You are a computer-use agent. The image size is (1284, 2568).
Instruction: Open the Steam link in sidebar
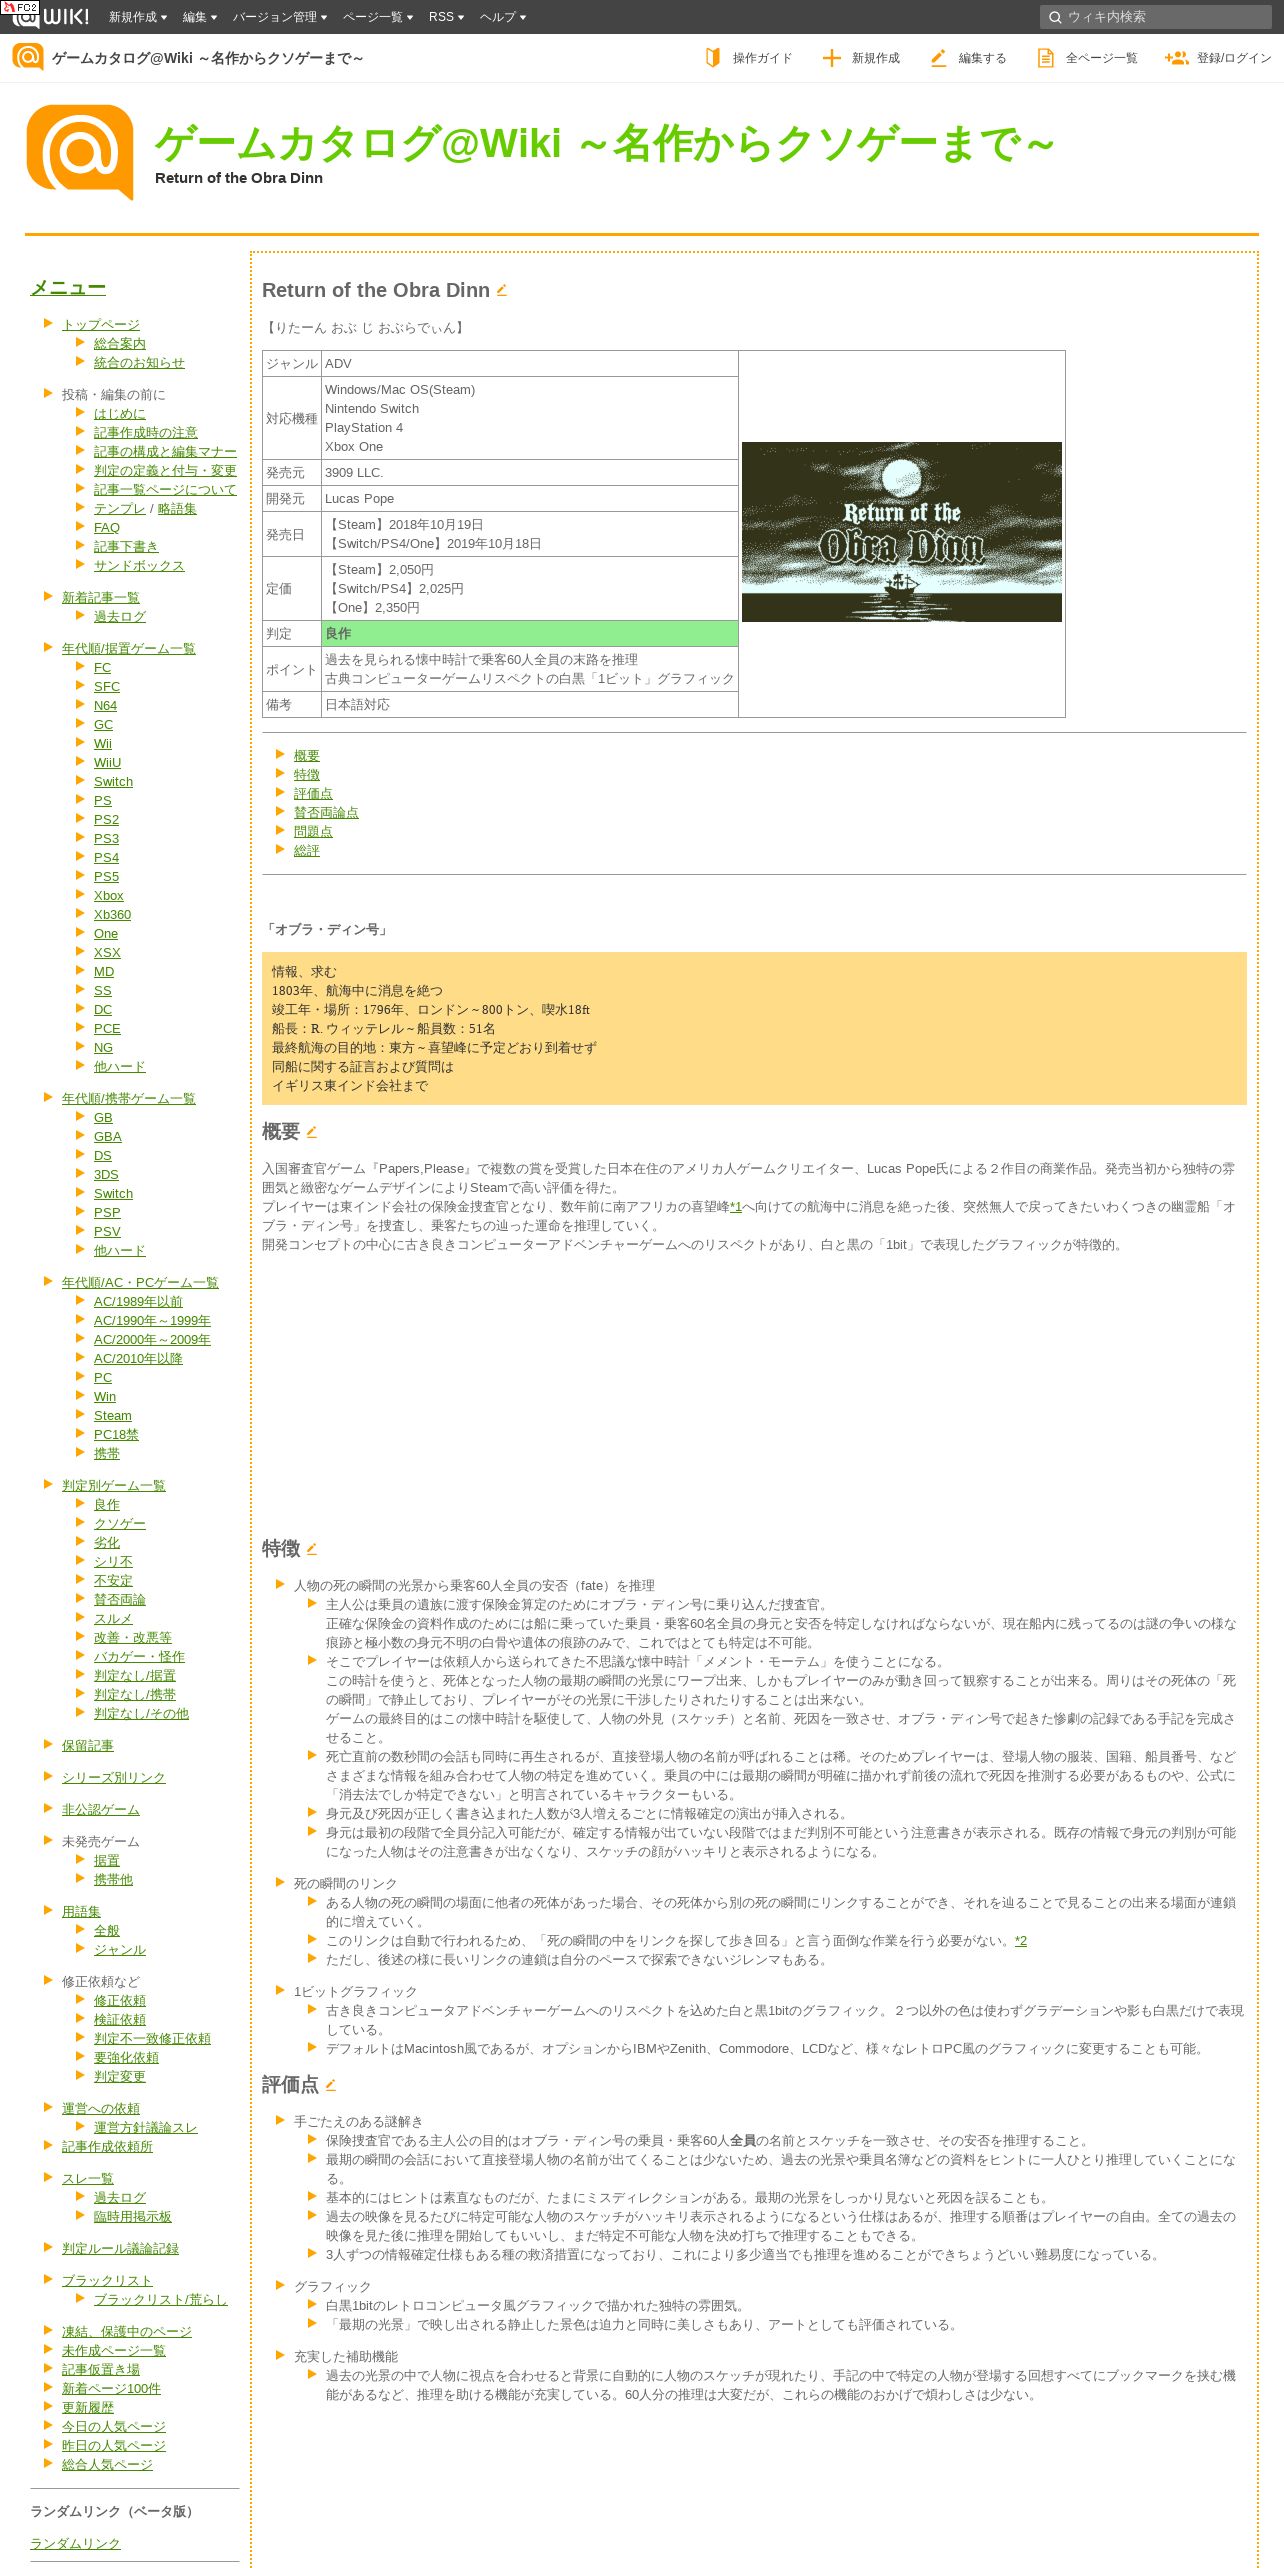click(113, 1416)
